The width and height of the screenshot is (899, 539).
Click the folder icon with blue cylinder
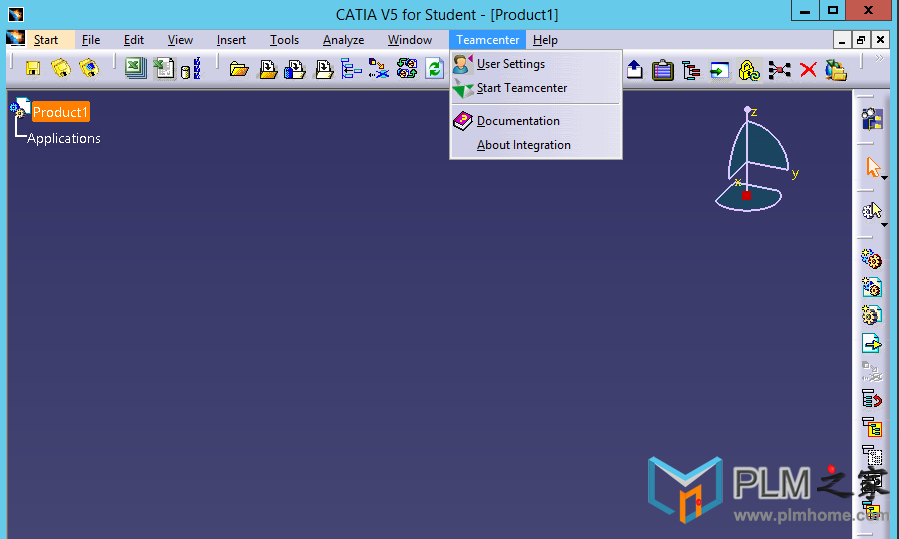point(295,69)
